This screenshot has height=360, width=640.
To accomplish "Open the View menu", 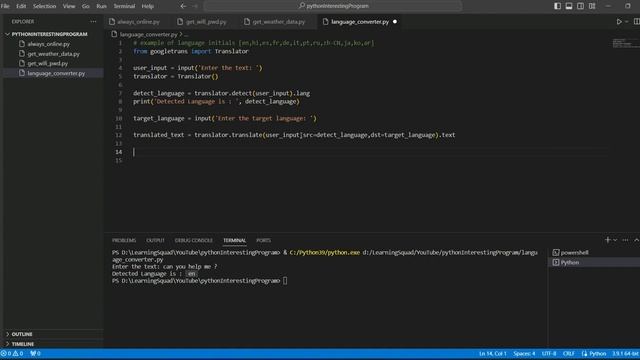I will tap(69, 6).
